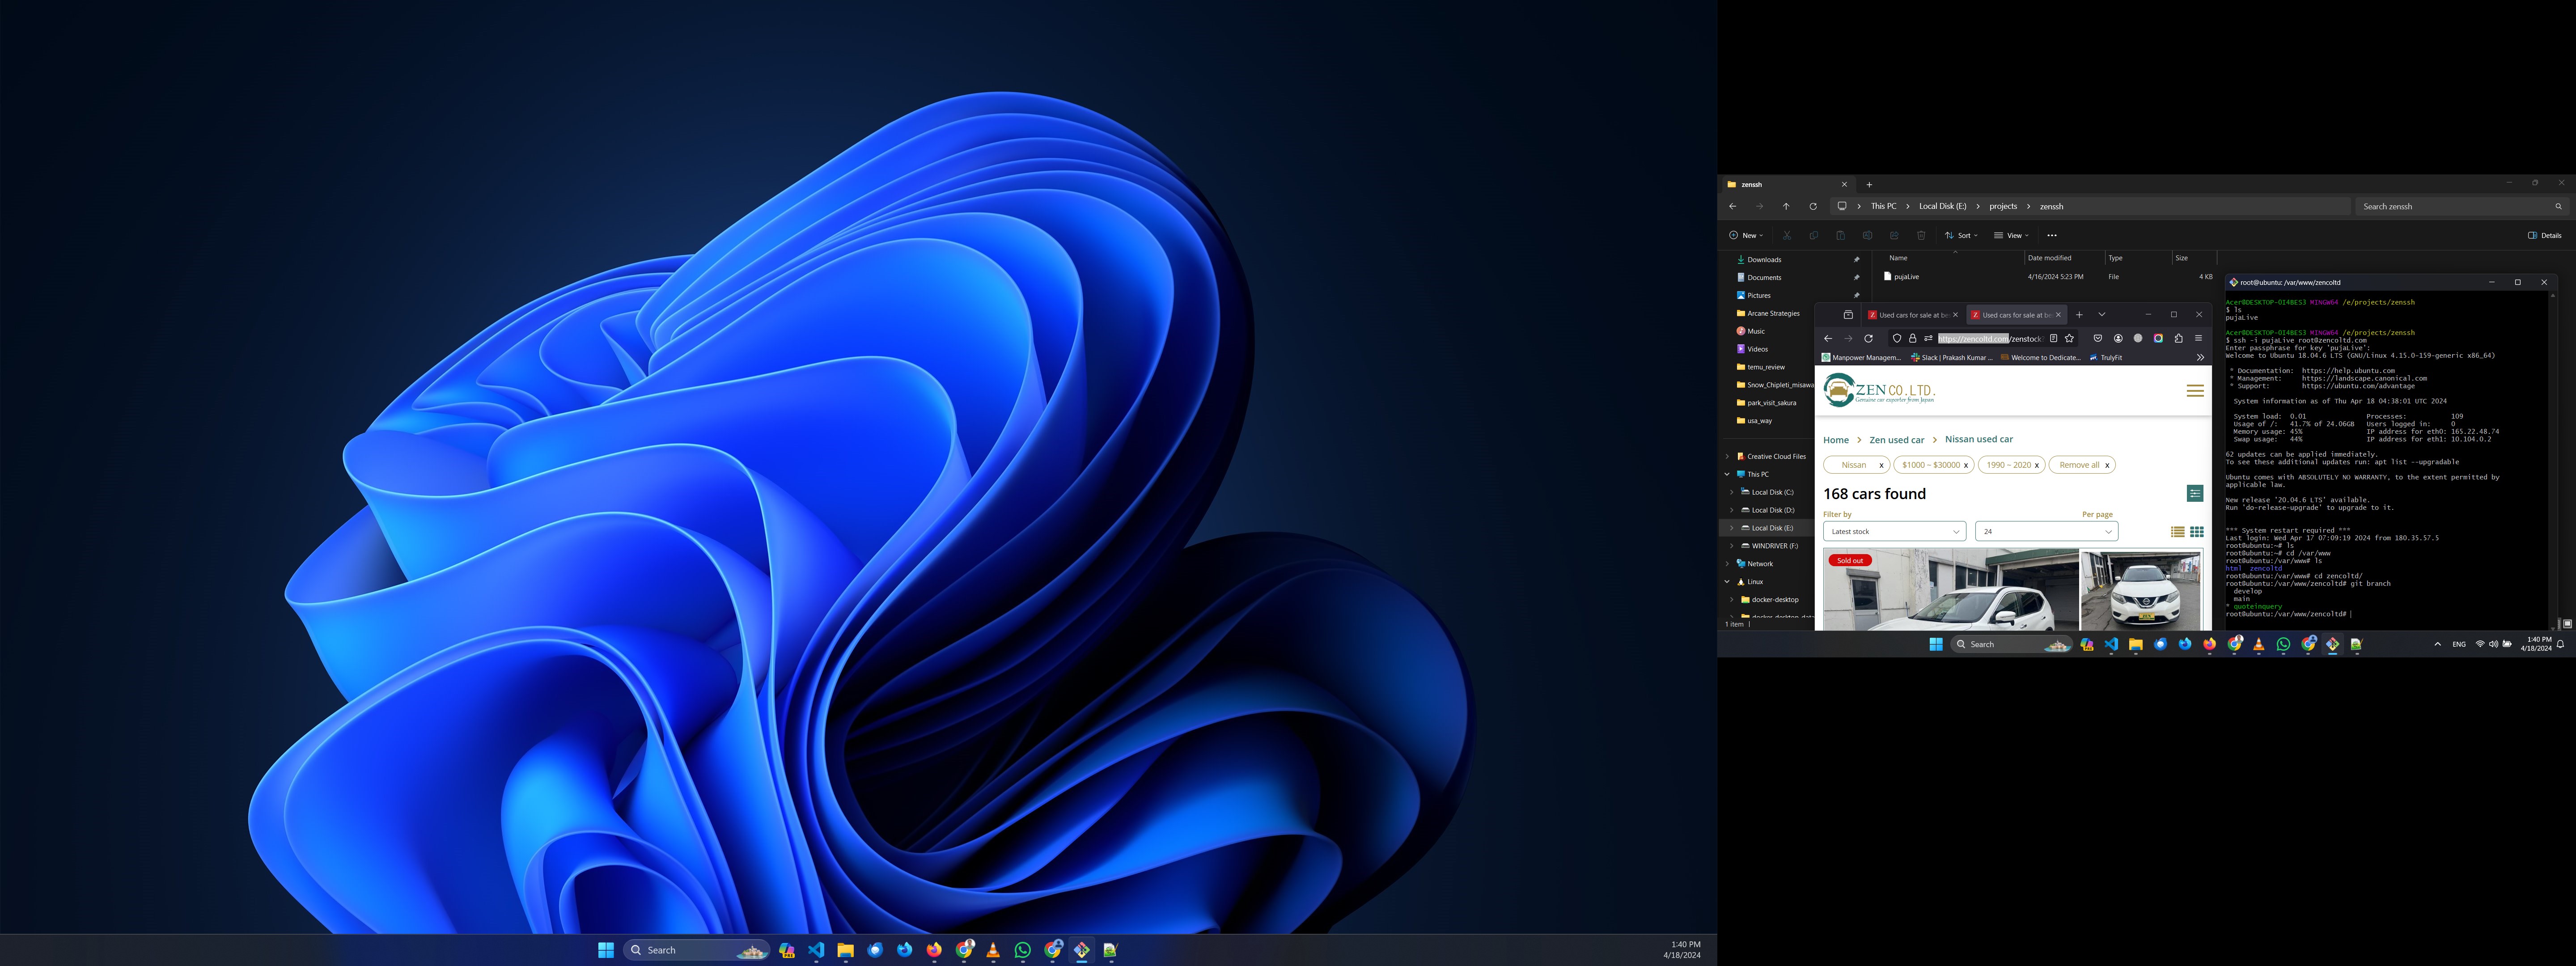
Task: Collapse the This PC tree node
Action: point(1727,475)
